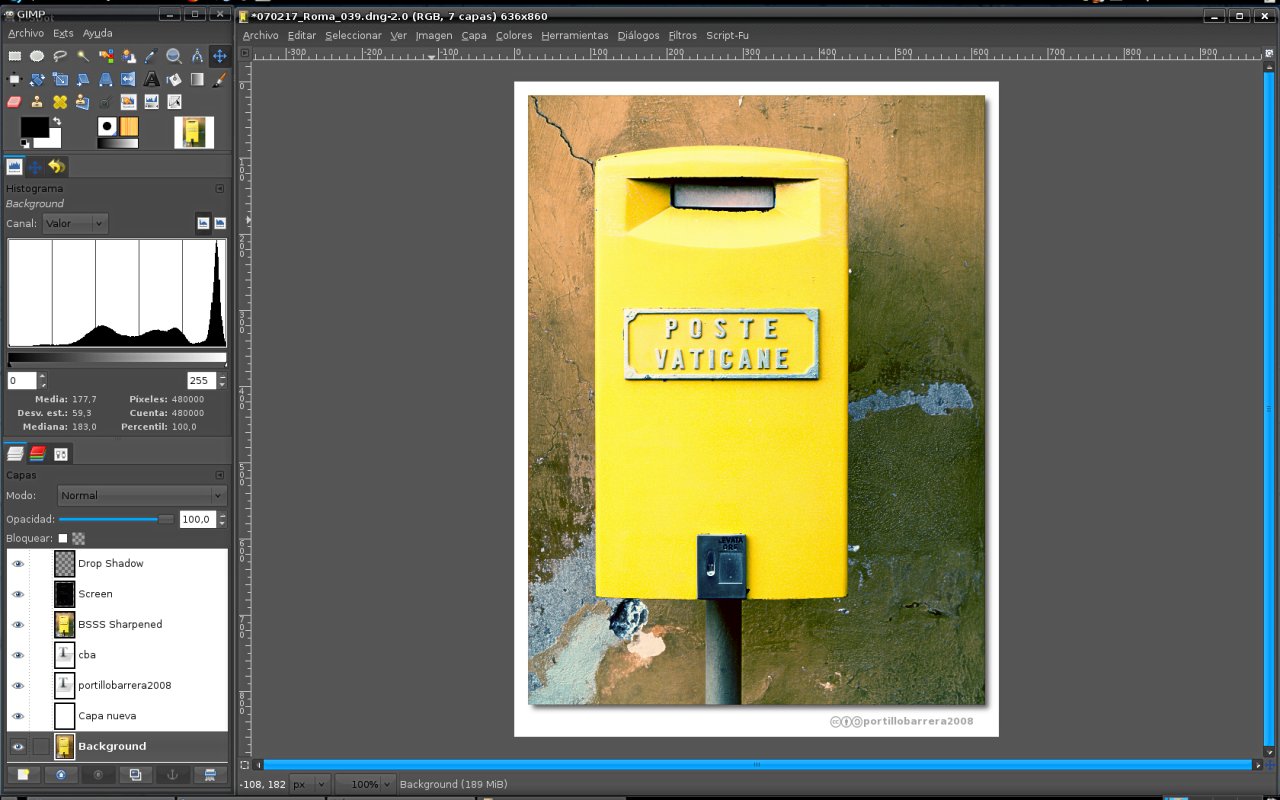Select the Select by Color tool
This screenshot has width=1280, height=800.
[106, 56]
